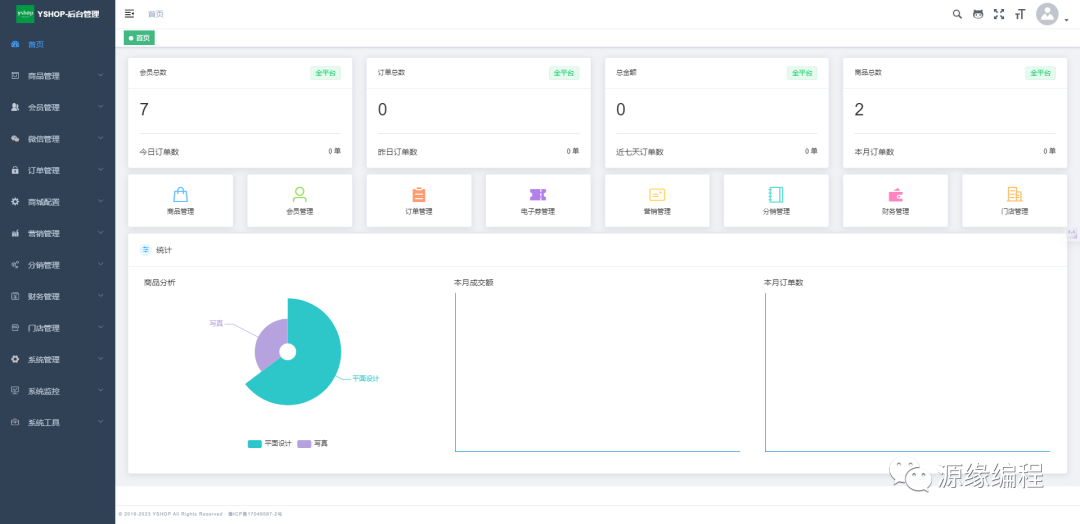Open the dropdown arrow beside the avatar
The image size is (1080, 524).
1067,21
